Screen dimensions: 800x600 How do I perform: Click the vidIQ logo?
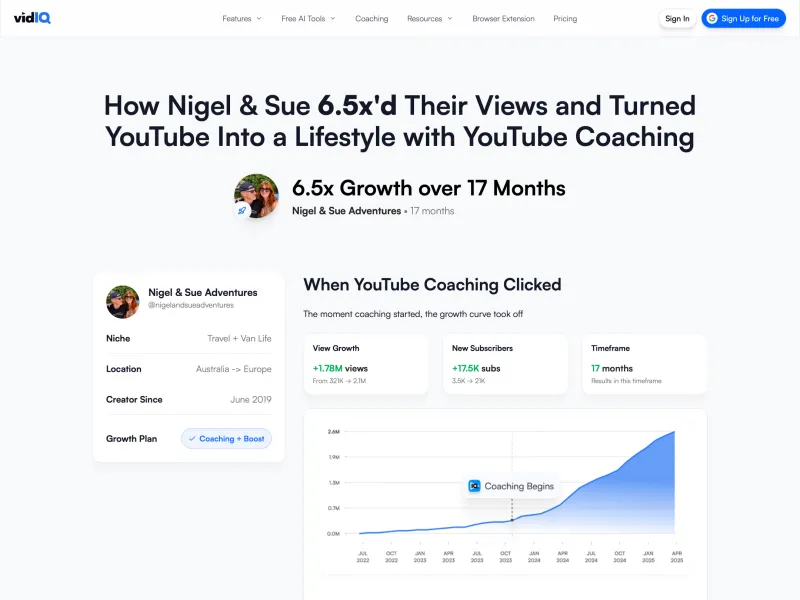tap(32, 18)
